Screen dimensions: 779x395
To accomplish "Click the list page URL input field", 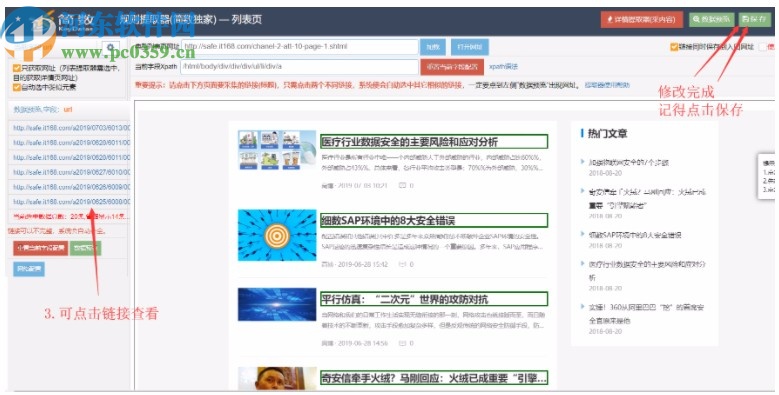I will (x=300, y=47).
